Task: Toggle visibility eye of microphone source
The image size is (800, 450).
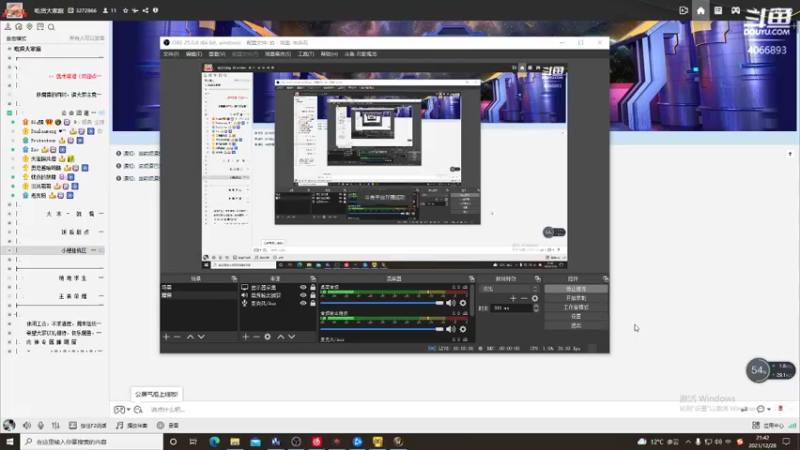Action: tap(303, 303)
